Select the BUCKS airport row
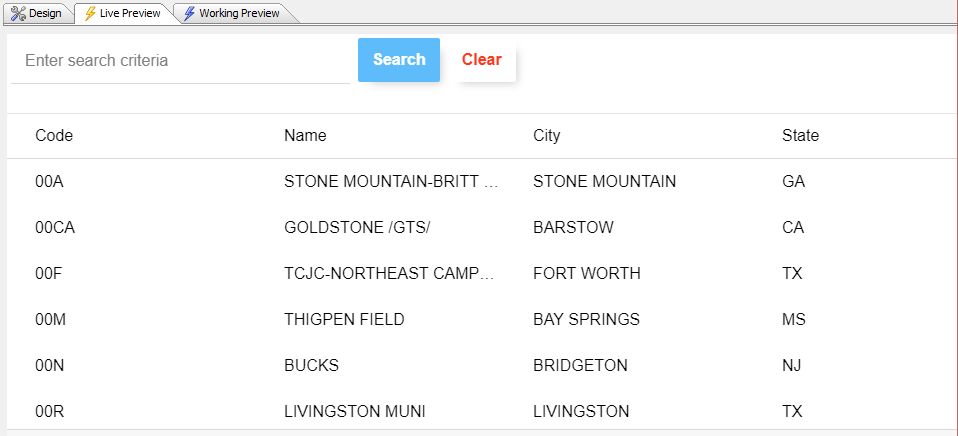 pyautogui.click(x=483, y=365)
